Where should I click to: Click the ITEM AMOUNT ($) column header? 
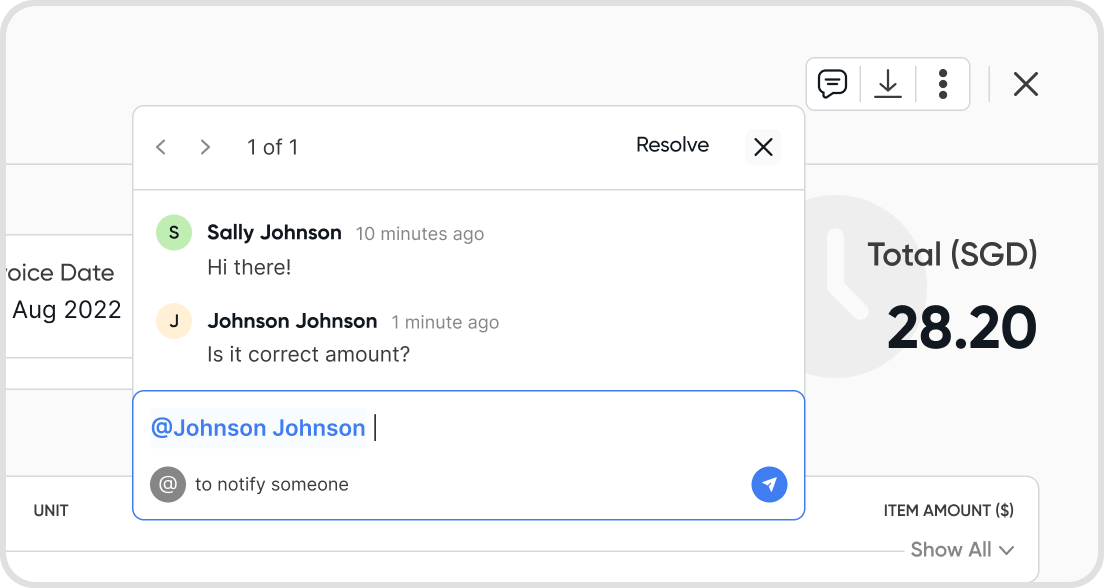coord(948,511)
